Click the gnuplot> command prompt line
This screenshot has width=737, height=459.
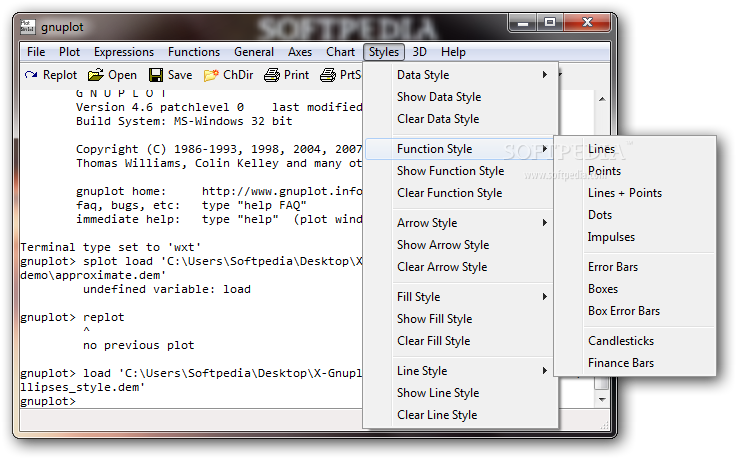point(48,402)
